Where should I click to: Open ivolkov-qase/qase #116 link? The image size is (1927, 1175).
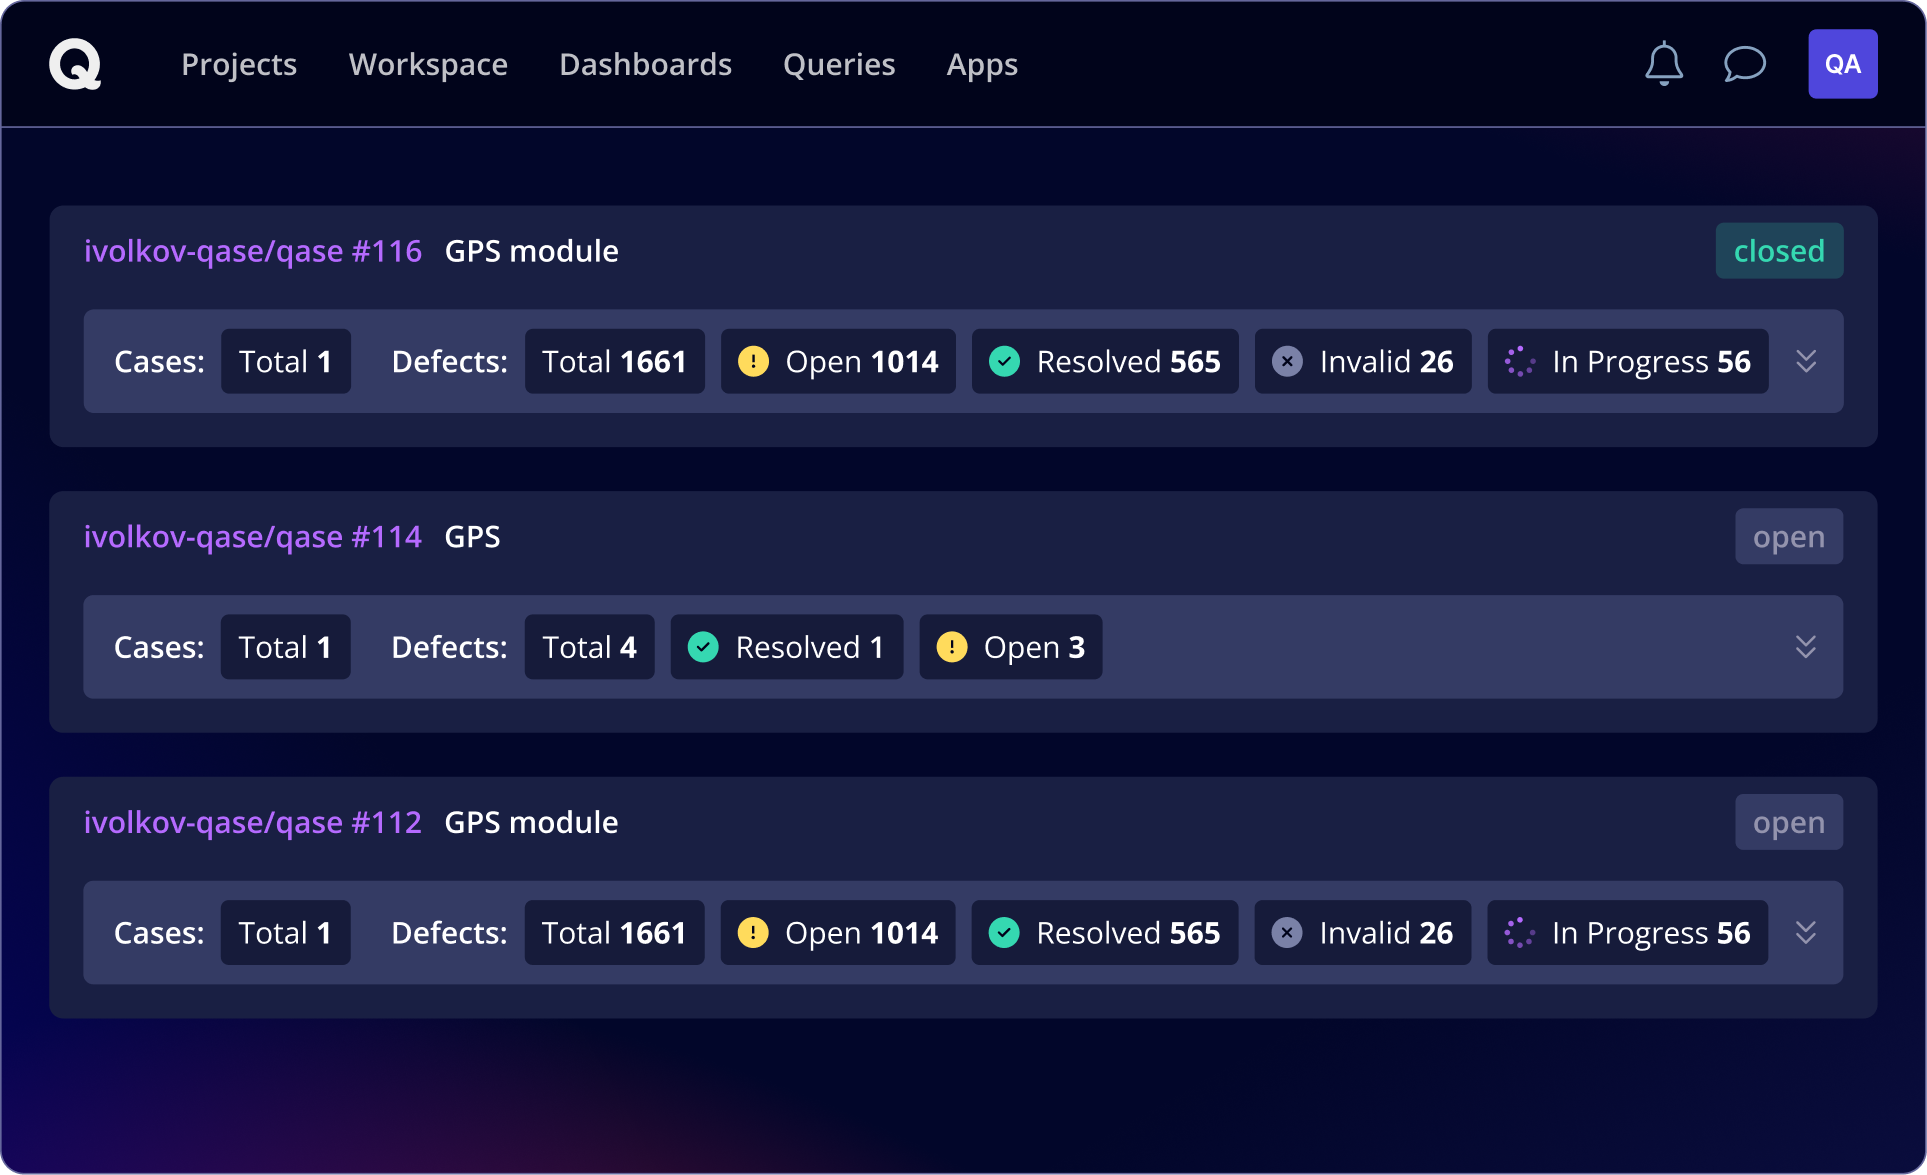click(253, 251)
